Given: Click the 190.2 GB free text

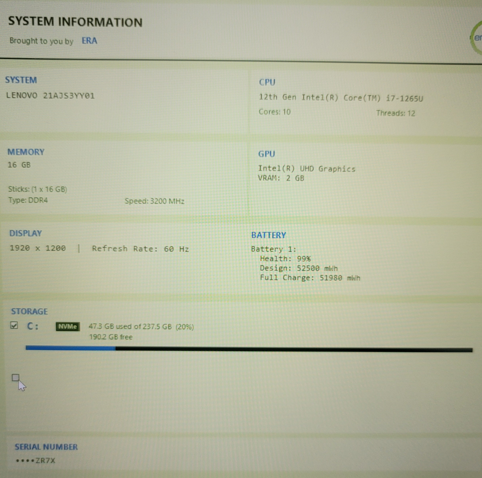Looking at the screenshot, I should pos(111,337).
